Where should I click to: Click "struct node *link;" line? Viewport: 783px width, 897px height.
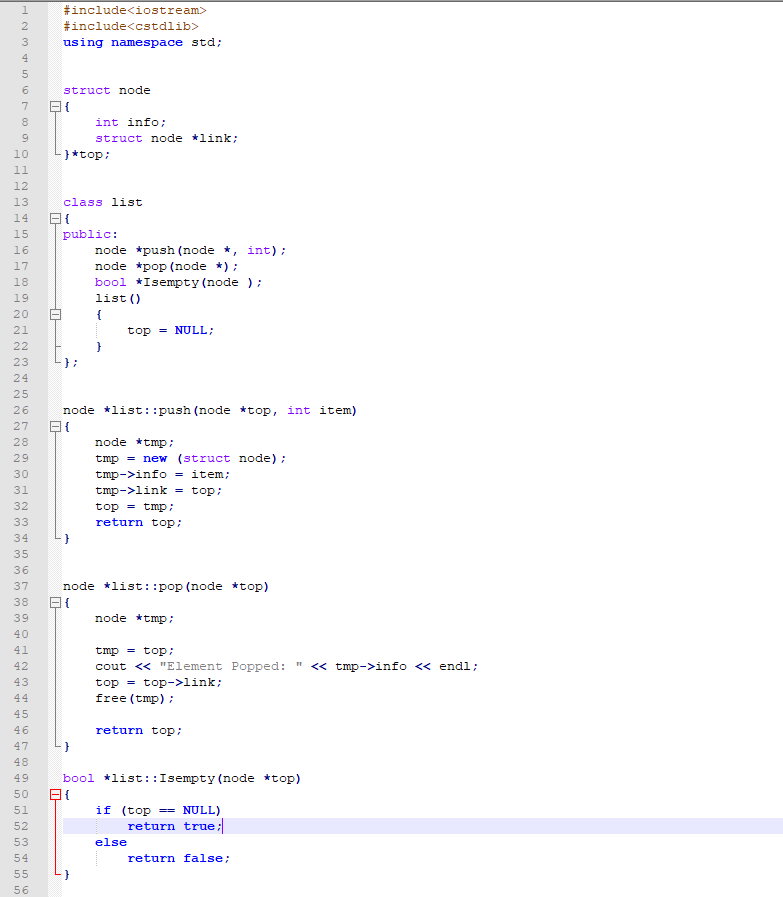[166, 138]
